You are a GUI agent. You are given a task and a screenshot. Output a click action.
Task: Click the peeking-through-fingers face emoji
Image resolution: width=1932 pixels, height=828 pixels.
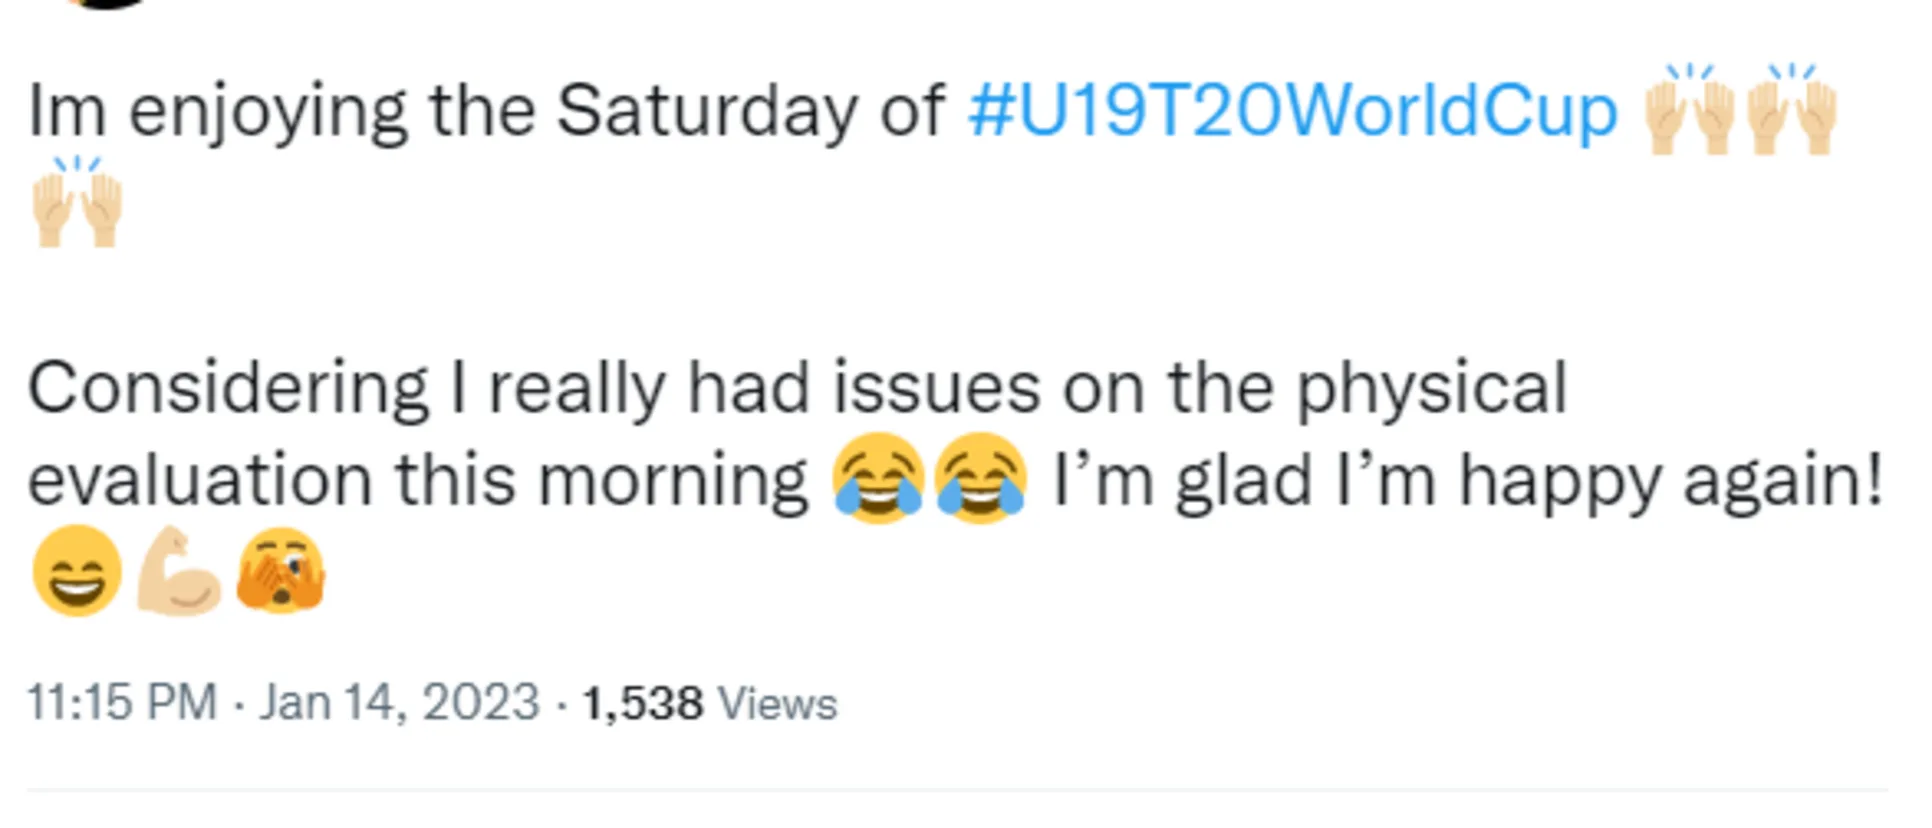281,570
